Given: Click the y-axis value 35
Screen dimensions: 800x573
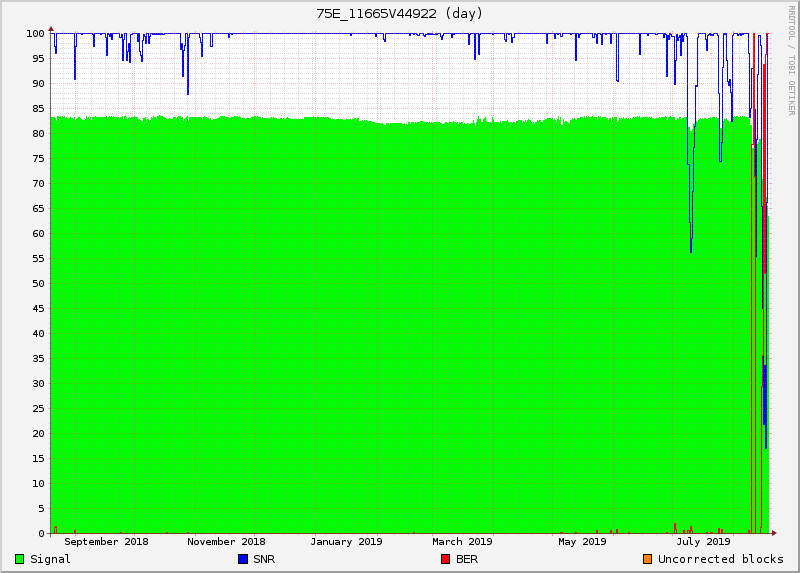Looking at the screenshot, I should (x=38, y=359).
